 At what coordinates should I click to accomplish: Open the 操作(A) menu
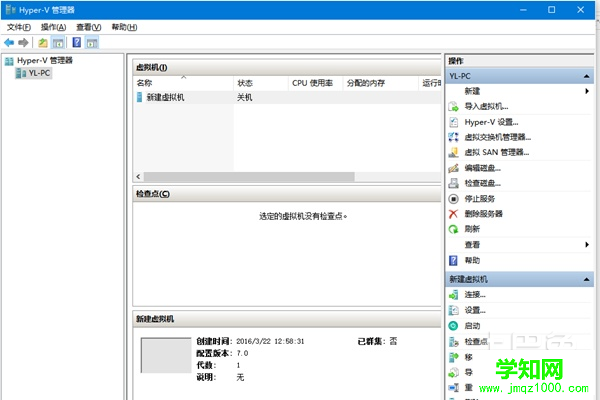(x=54, y=27)
